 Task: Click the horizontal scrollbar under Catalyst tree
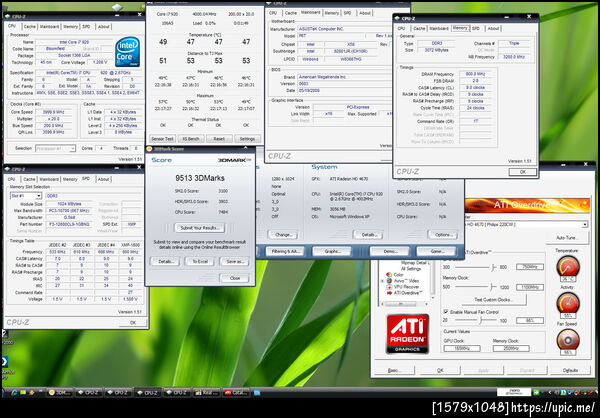[405, 304]
